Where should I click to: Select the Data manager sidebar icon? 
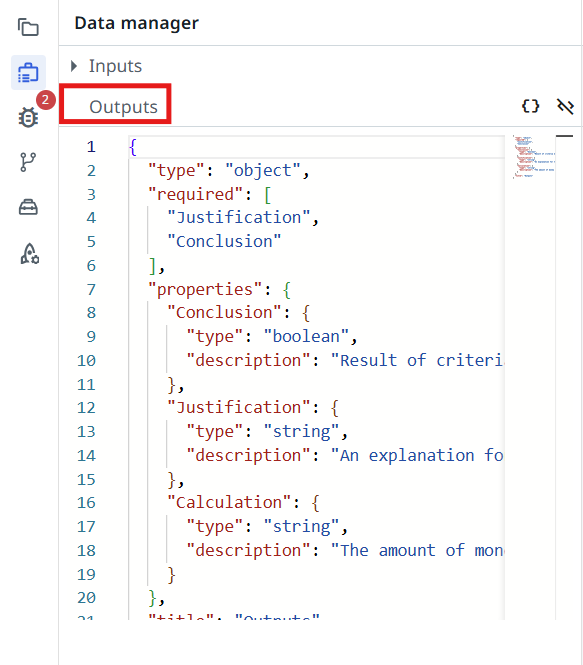28,73
